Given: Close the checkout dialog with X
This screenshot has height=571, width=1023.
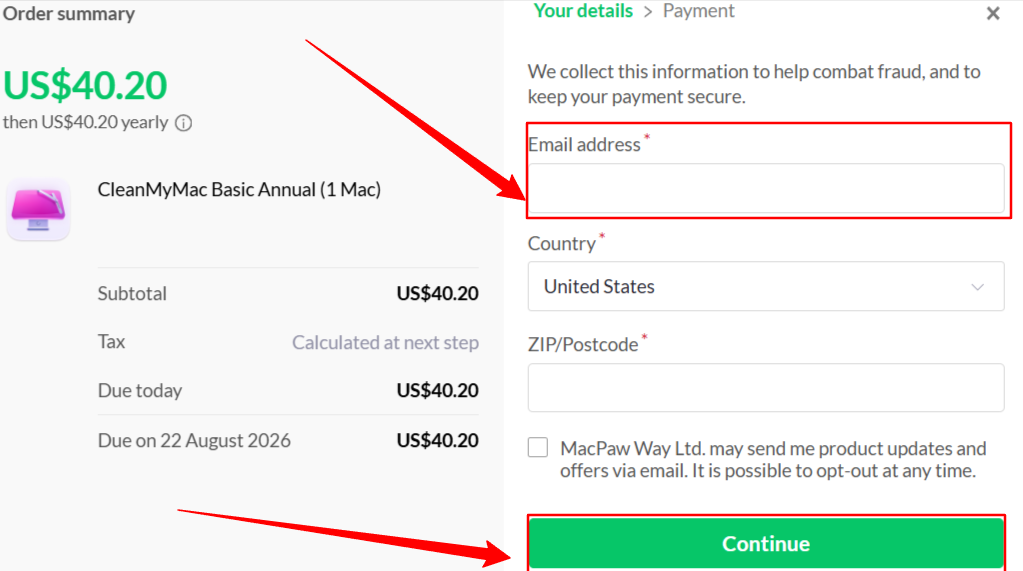Looking at the screenshot, I should click(993, 13).
